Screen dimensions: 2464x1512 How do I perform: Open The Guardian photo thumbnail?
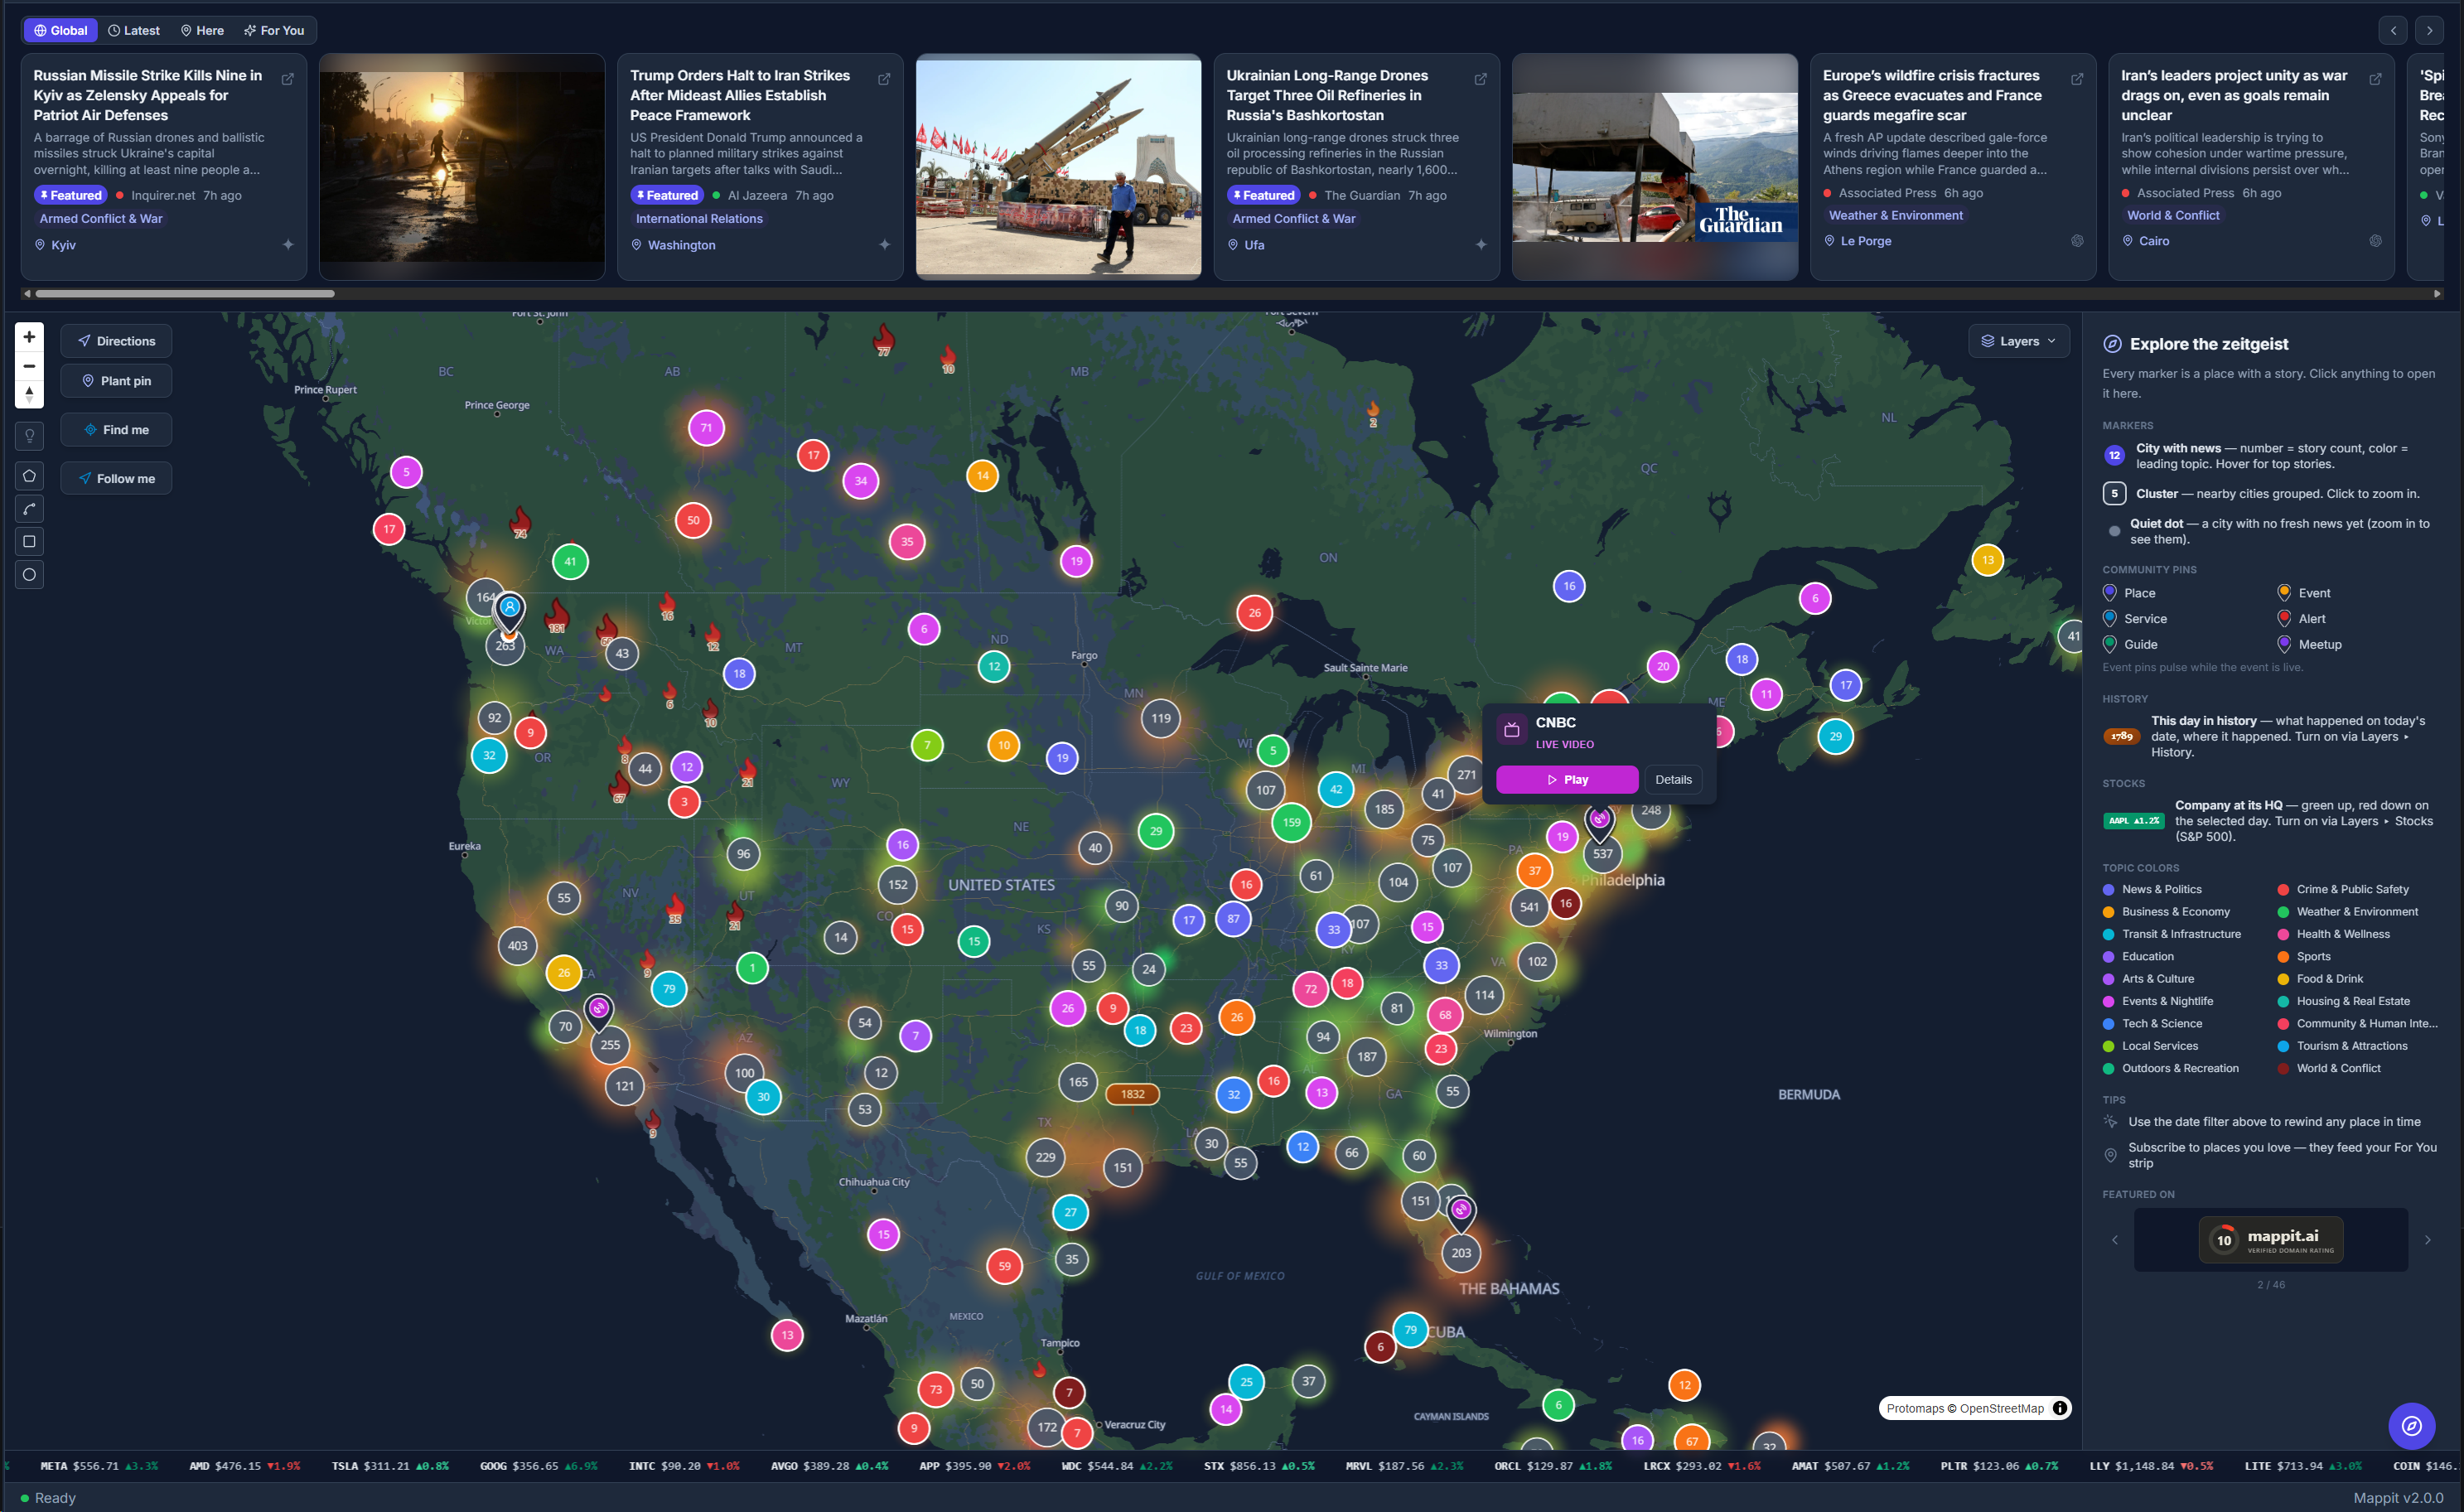point(1655,167)
